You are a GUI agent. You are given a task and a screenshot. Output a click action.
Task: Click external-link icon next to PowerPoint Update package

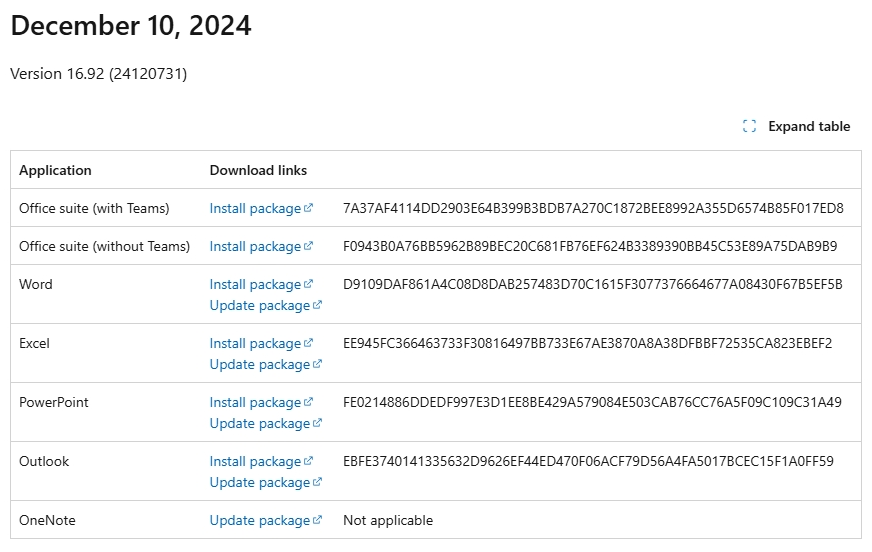tap(317, 422)
